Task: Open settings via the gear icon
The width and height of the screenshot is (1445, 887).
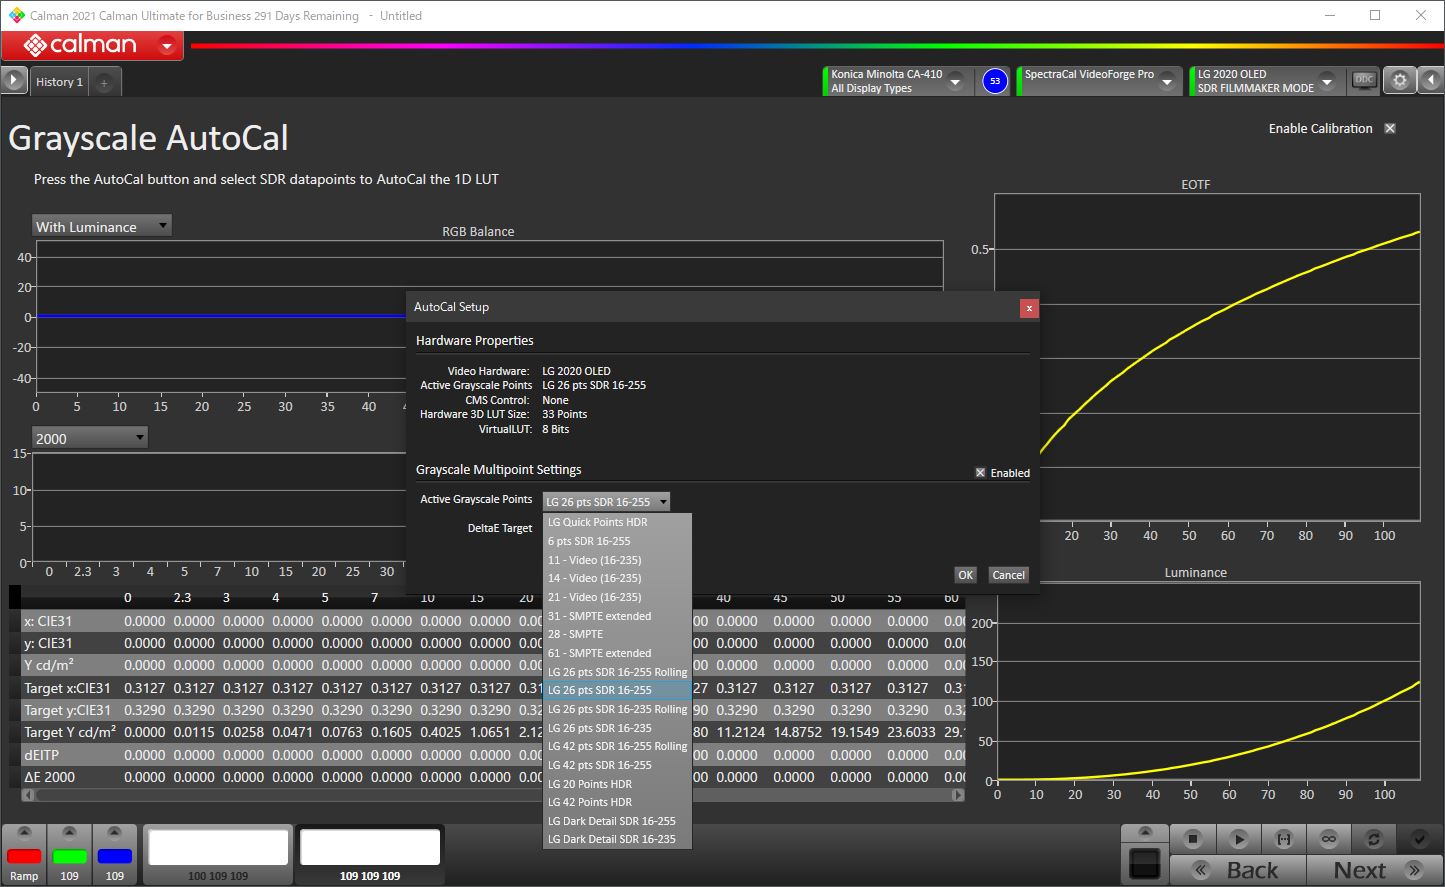Action: (x=1400, y=81)
